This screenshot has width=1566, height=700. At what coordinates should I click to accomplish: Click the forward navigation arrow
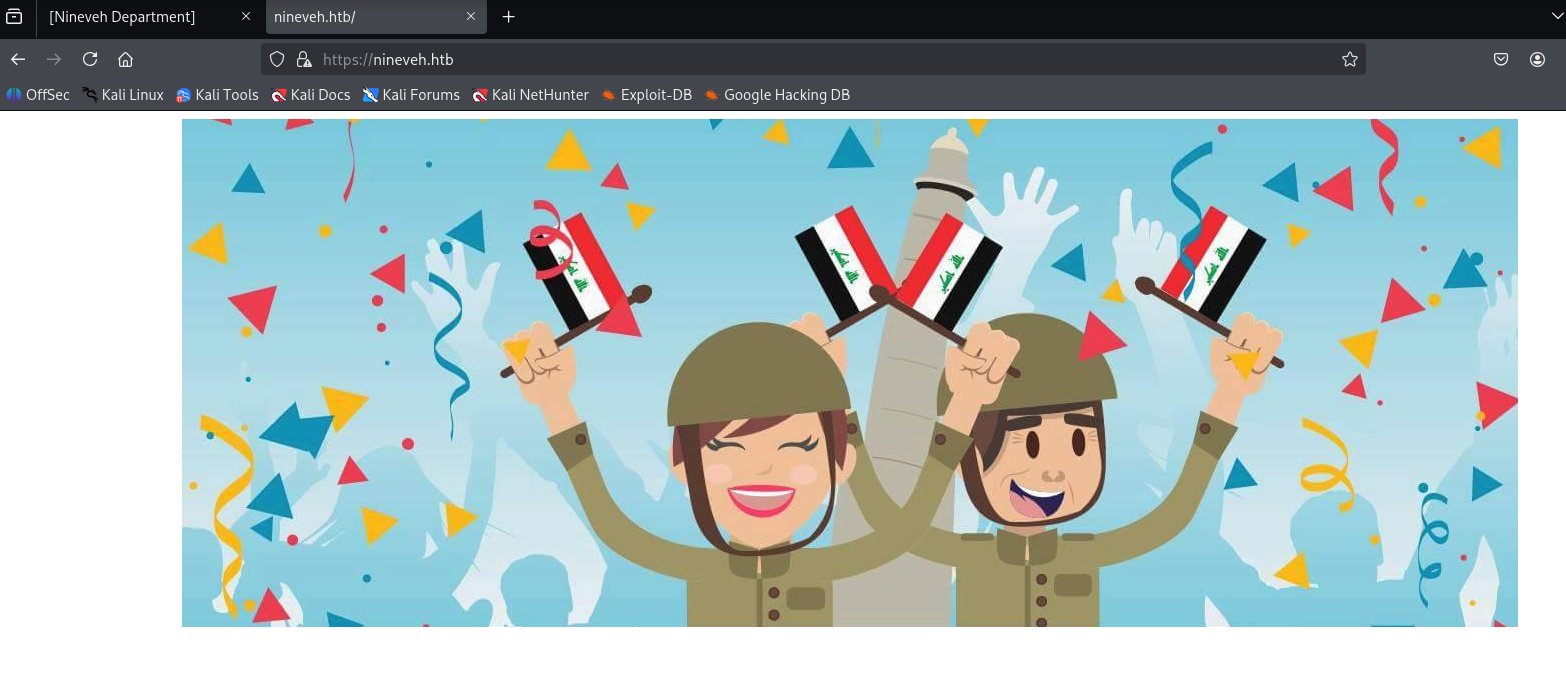[54, 59]
